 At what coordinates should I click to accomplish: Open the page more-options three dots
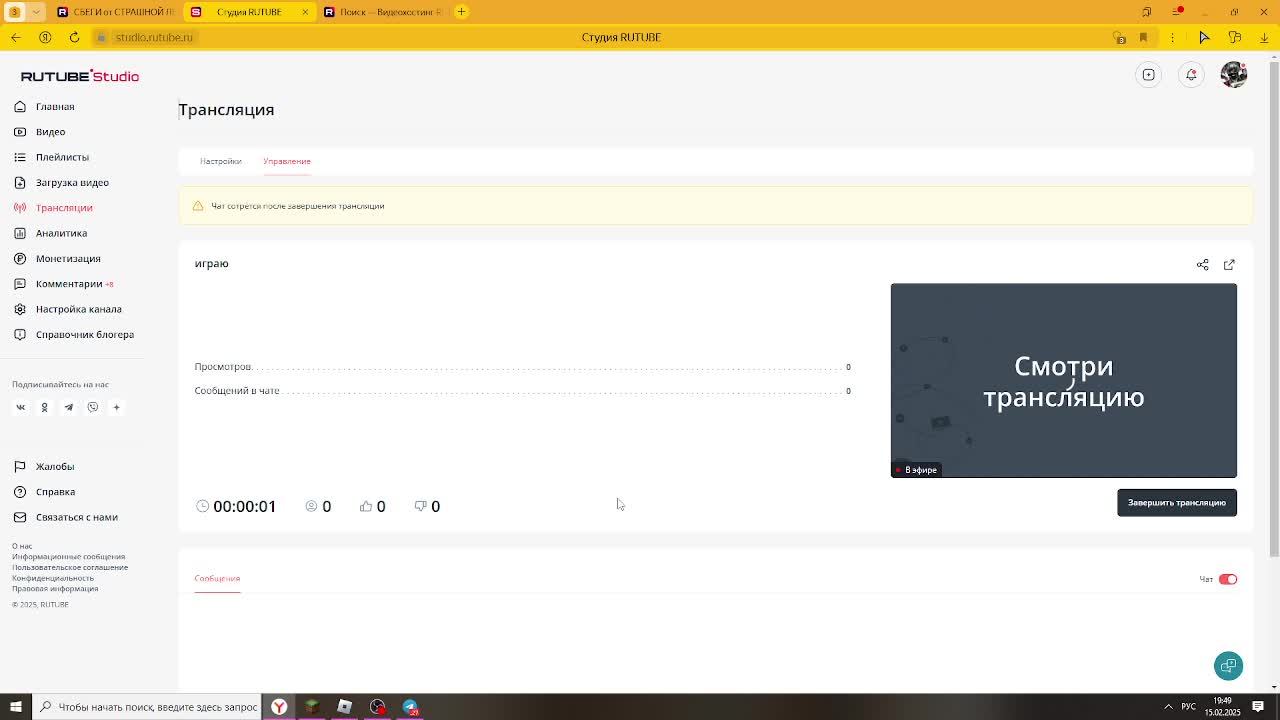(x=1172, y=37)
